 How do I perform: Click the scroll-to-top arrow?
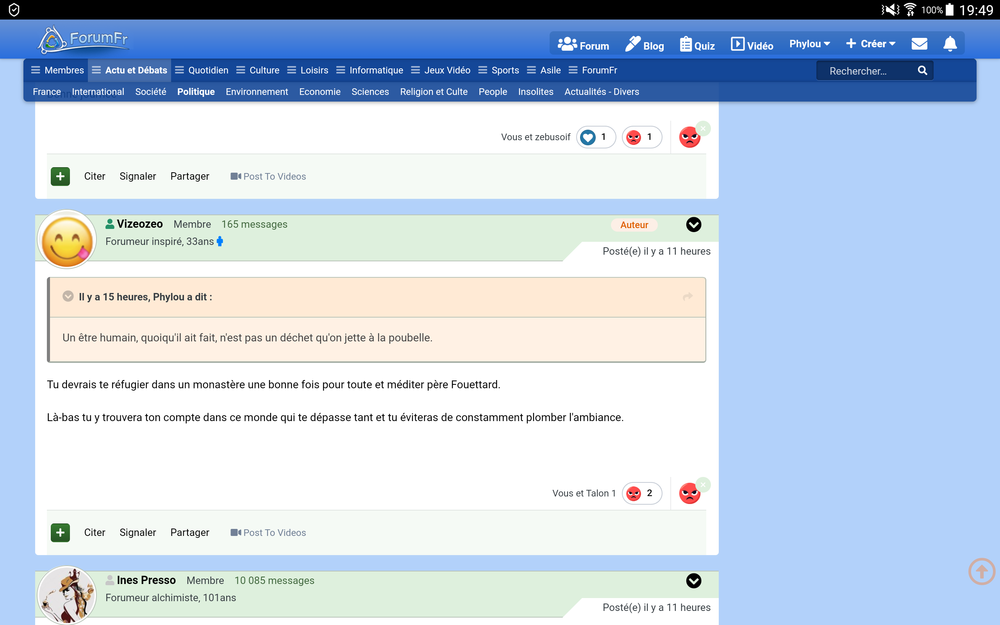tap(981, 572)
